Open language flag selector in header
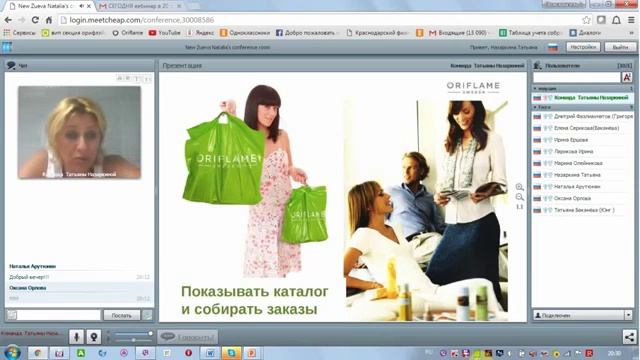640x360 pixels. click(553, 47)
